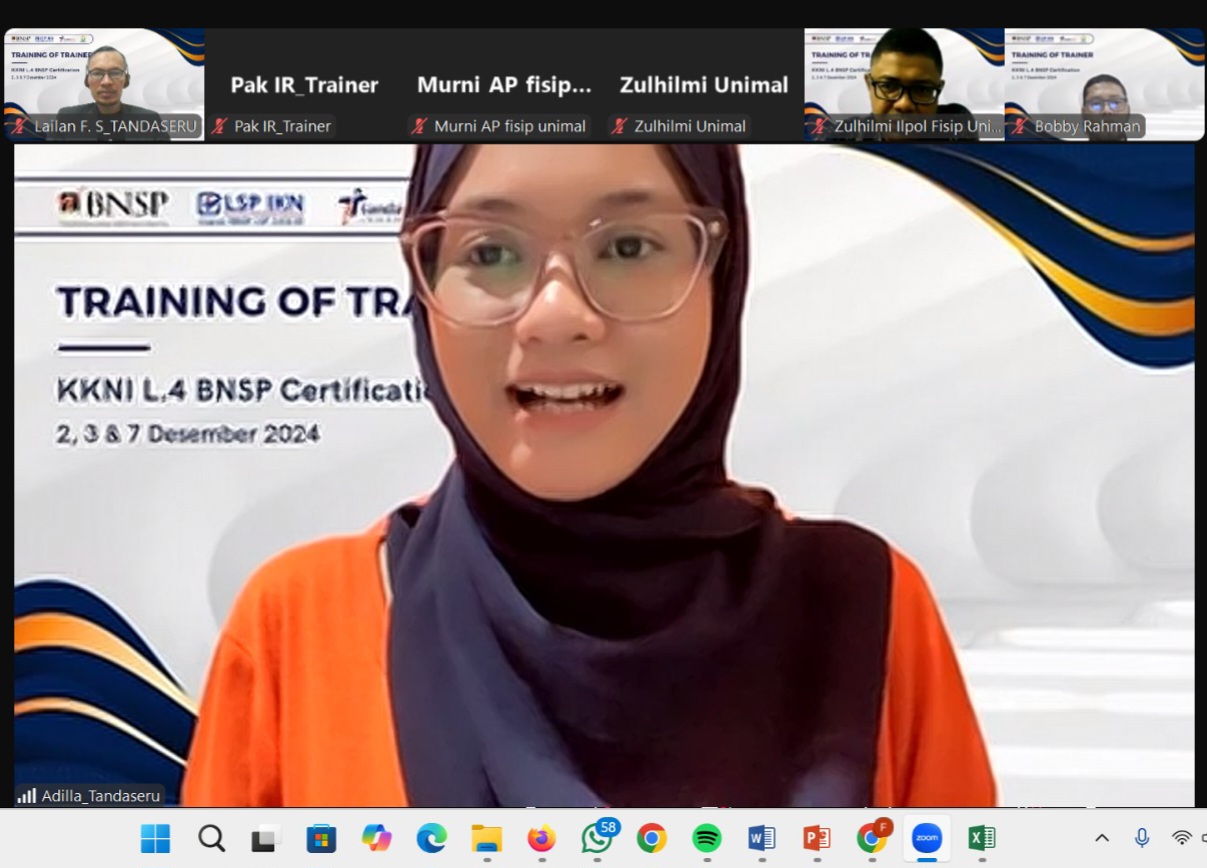Select Lailan F. S_TANDASERU video thumbnail
Screen dimensions: 1207x868
click(x=105, y=84)
